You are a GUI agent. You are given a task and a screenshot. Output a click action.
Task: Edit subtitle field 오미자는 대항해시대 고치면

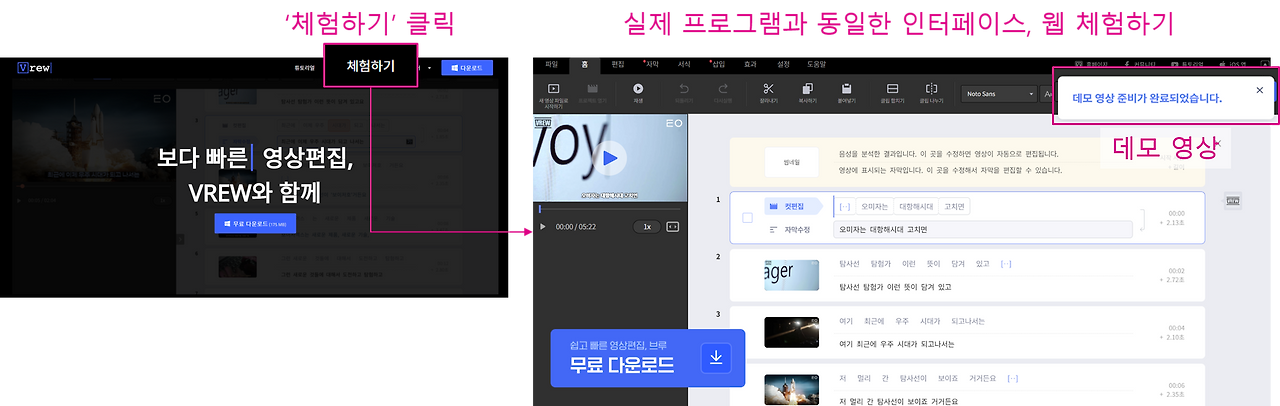click(x=983, y=230)
